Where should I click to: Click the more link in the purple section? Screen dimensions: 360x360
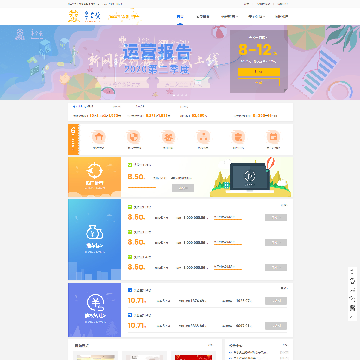[x=284, y=288]
